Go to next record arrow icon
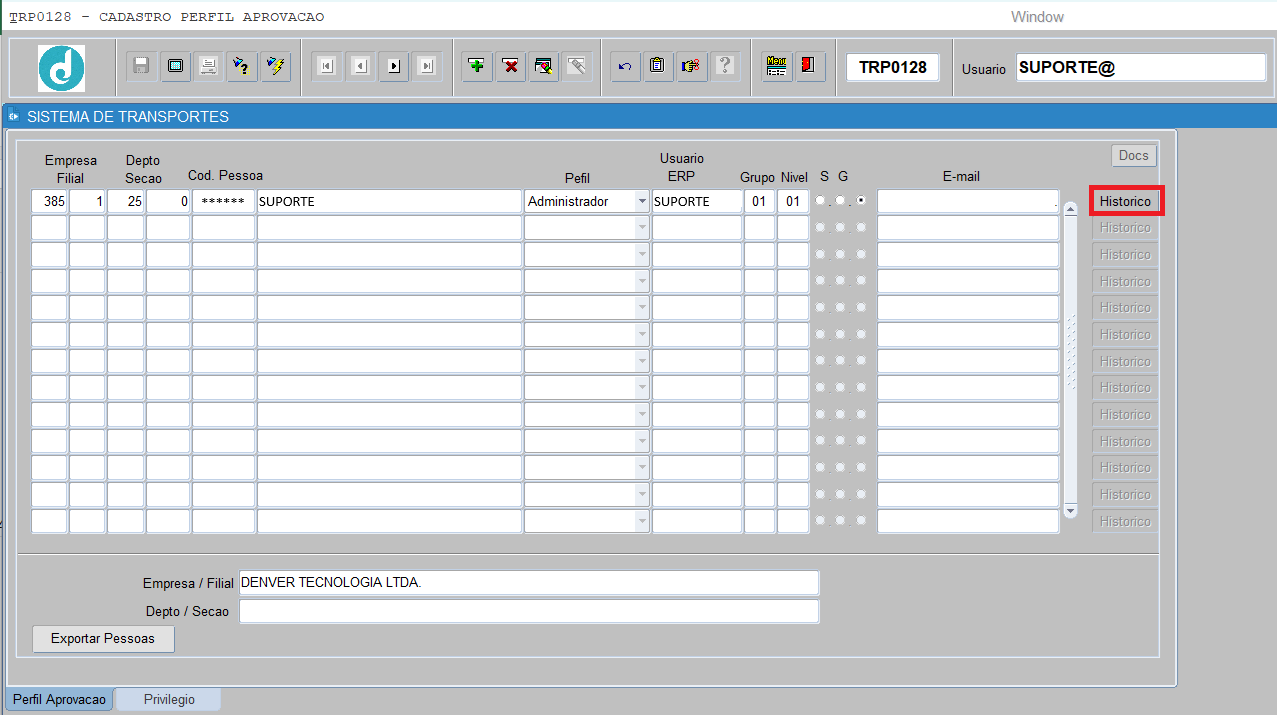 coord(394,66)
